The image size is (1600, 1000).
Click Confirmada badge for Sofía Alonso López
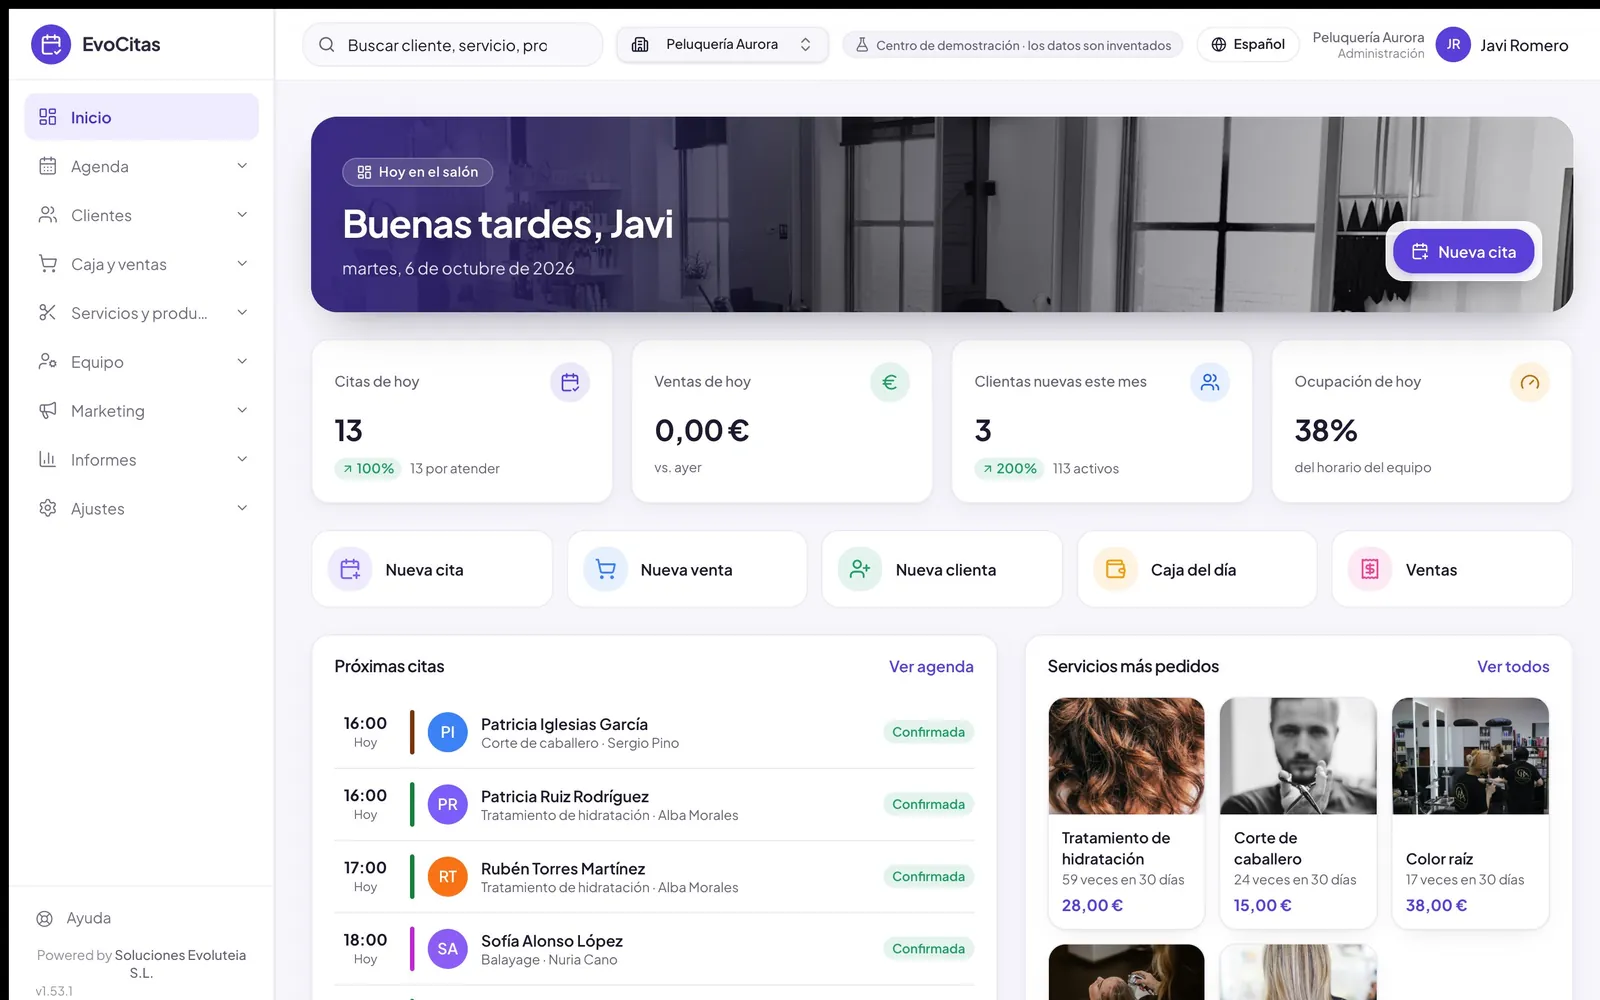[928, 949]
